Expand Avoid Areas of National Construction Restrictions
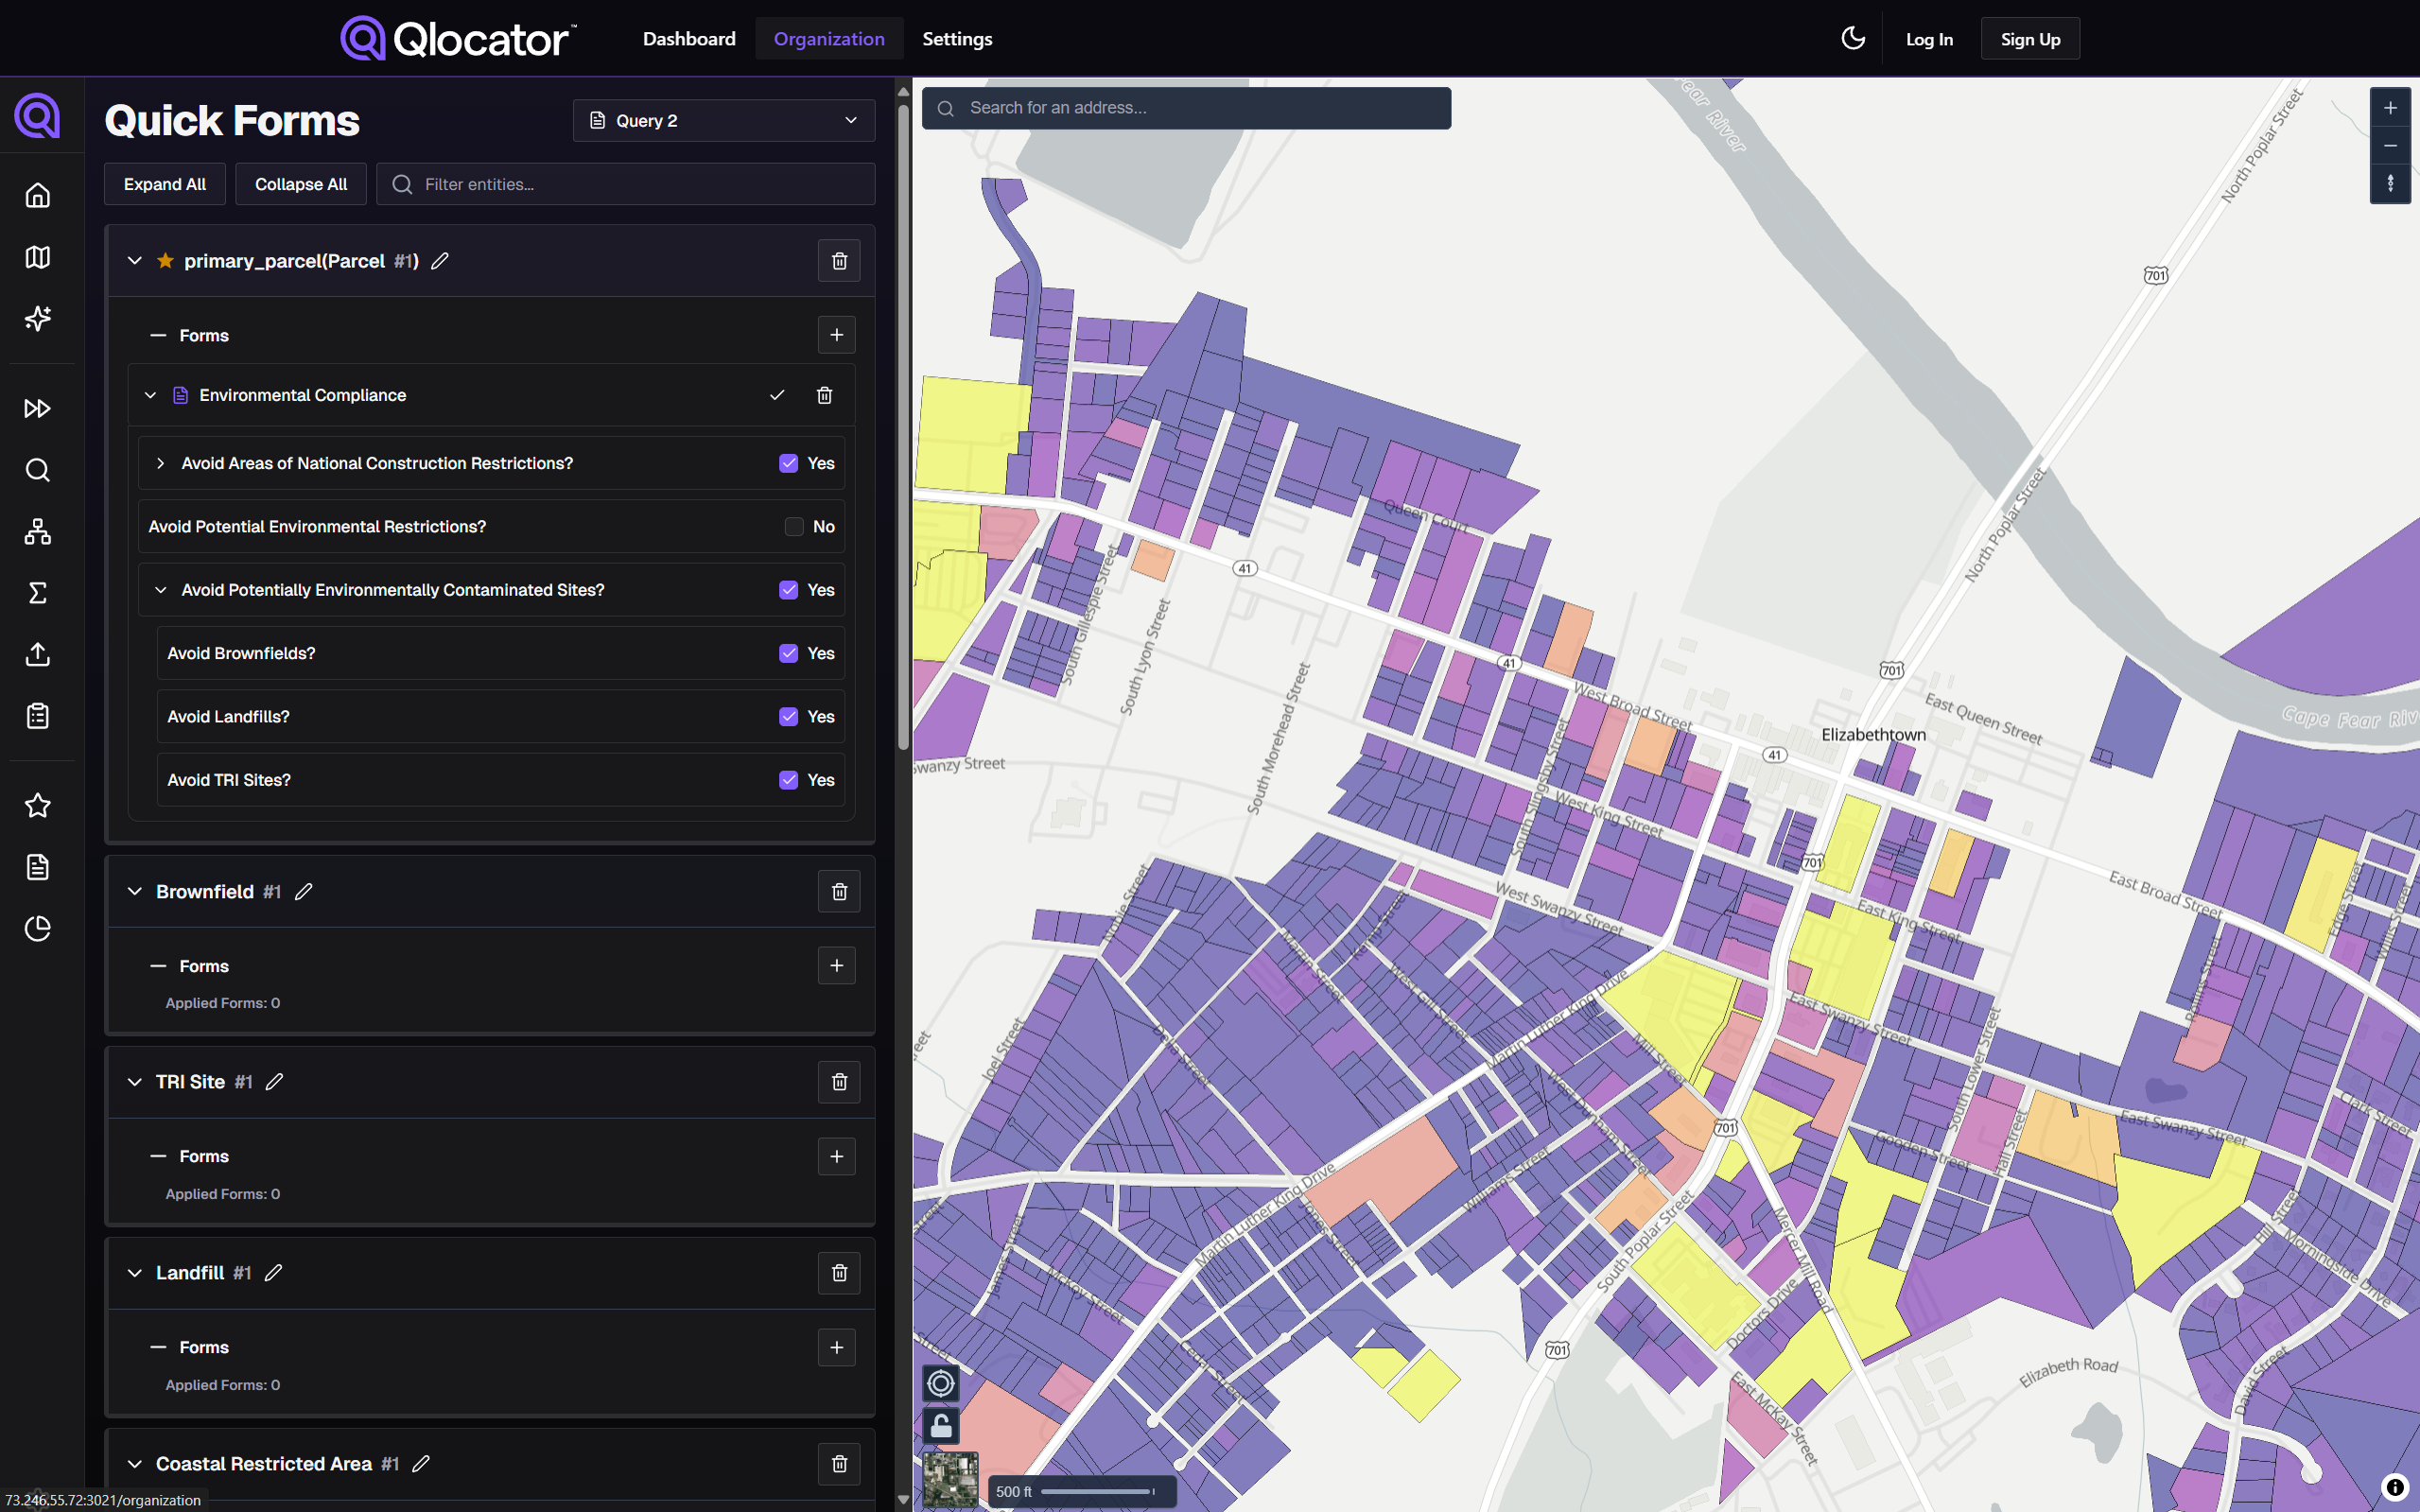 (160, 463)
